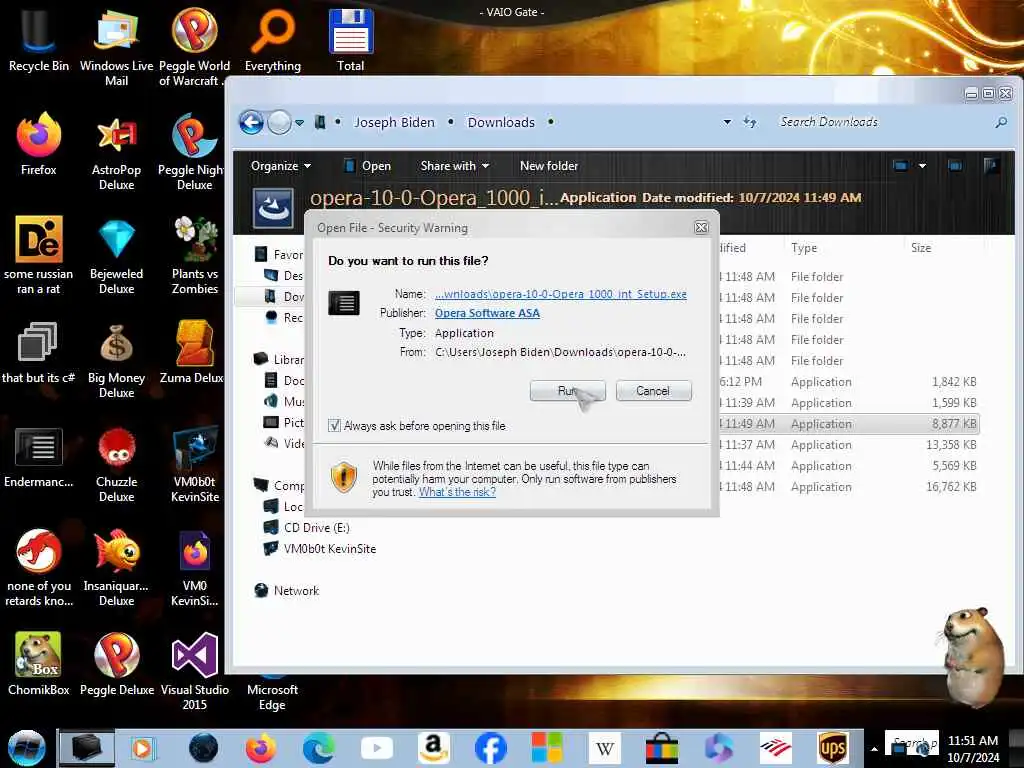Viewport: 1024px width, 768px height.
Task: Open recent locations dropdown beside nav arrows
Action: coord(299,122)
